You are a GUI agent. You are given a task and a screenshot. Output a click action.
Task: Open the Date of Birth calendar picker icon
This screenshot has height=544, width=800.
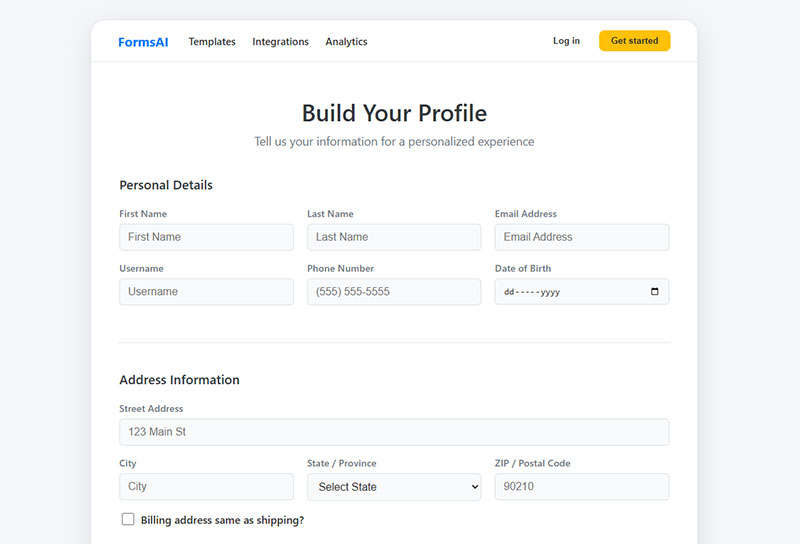(655, 292)
